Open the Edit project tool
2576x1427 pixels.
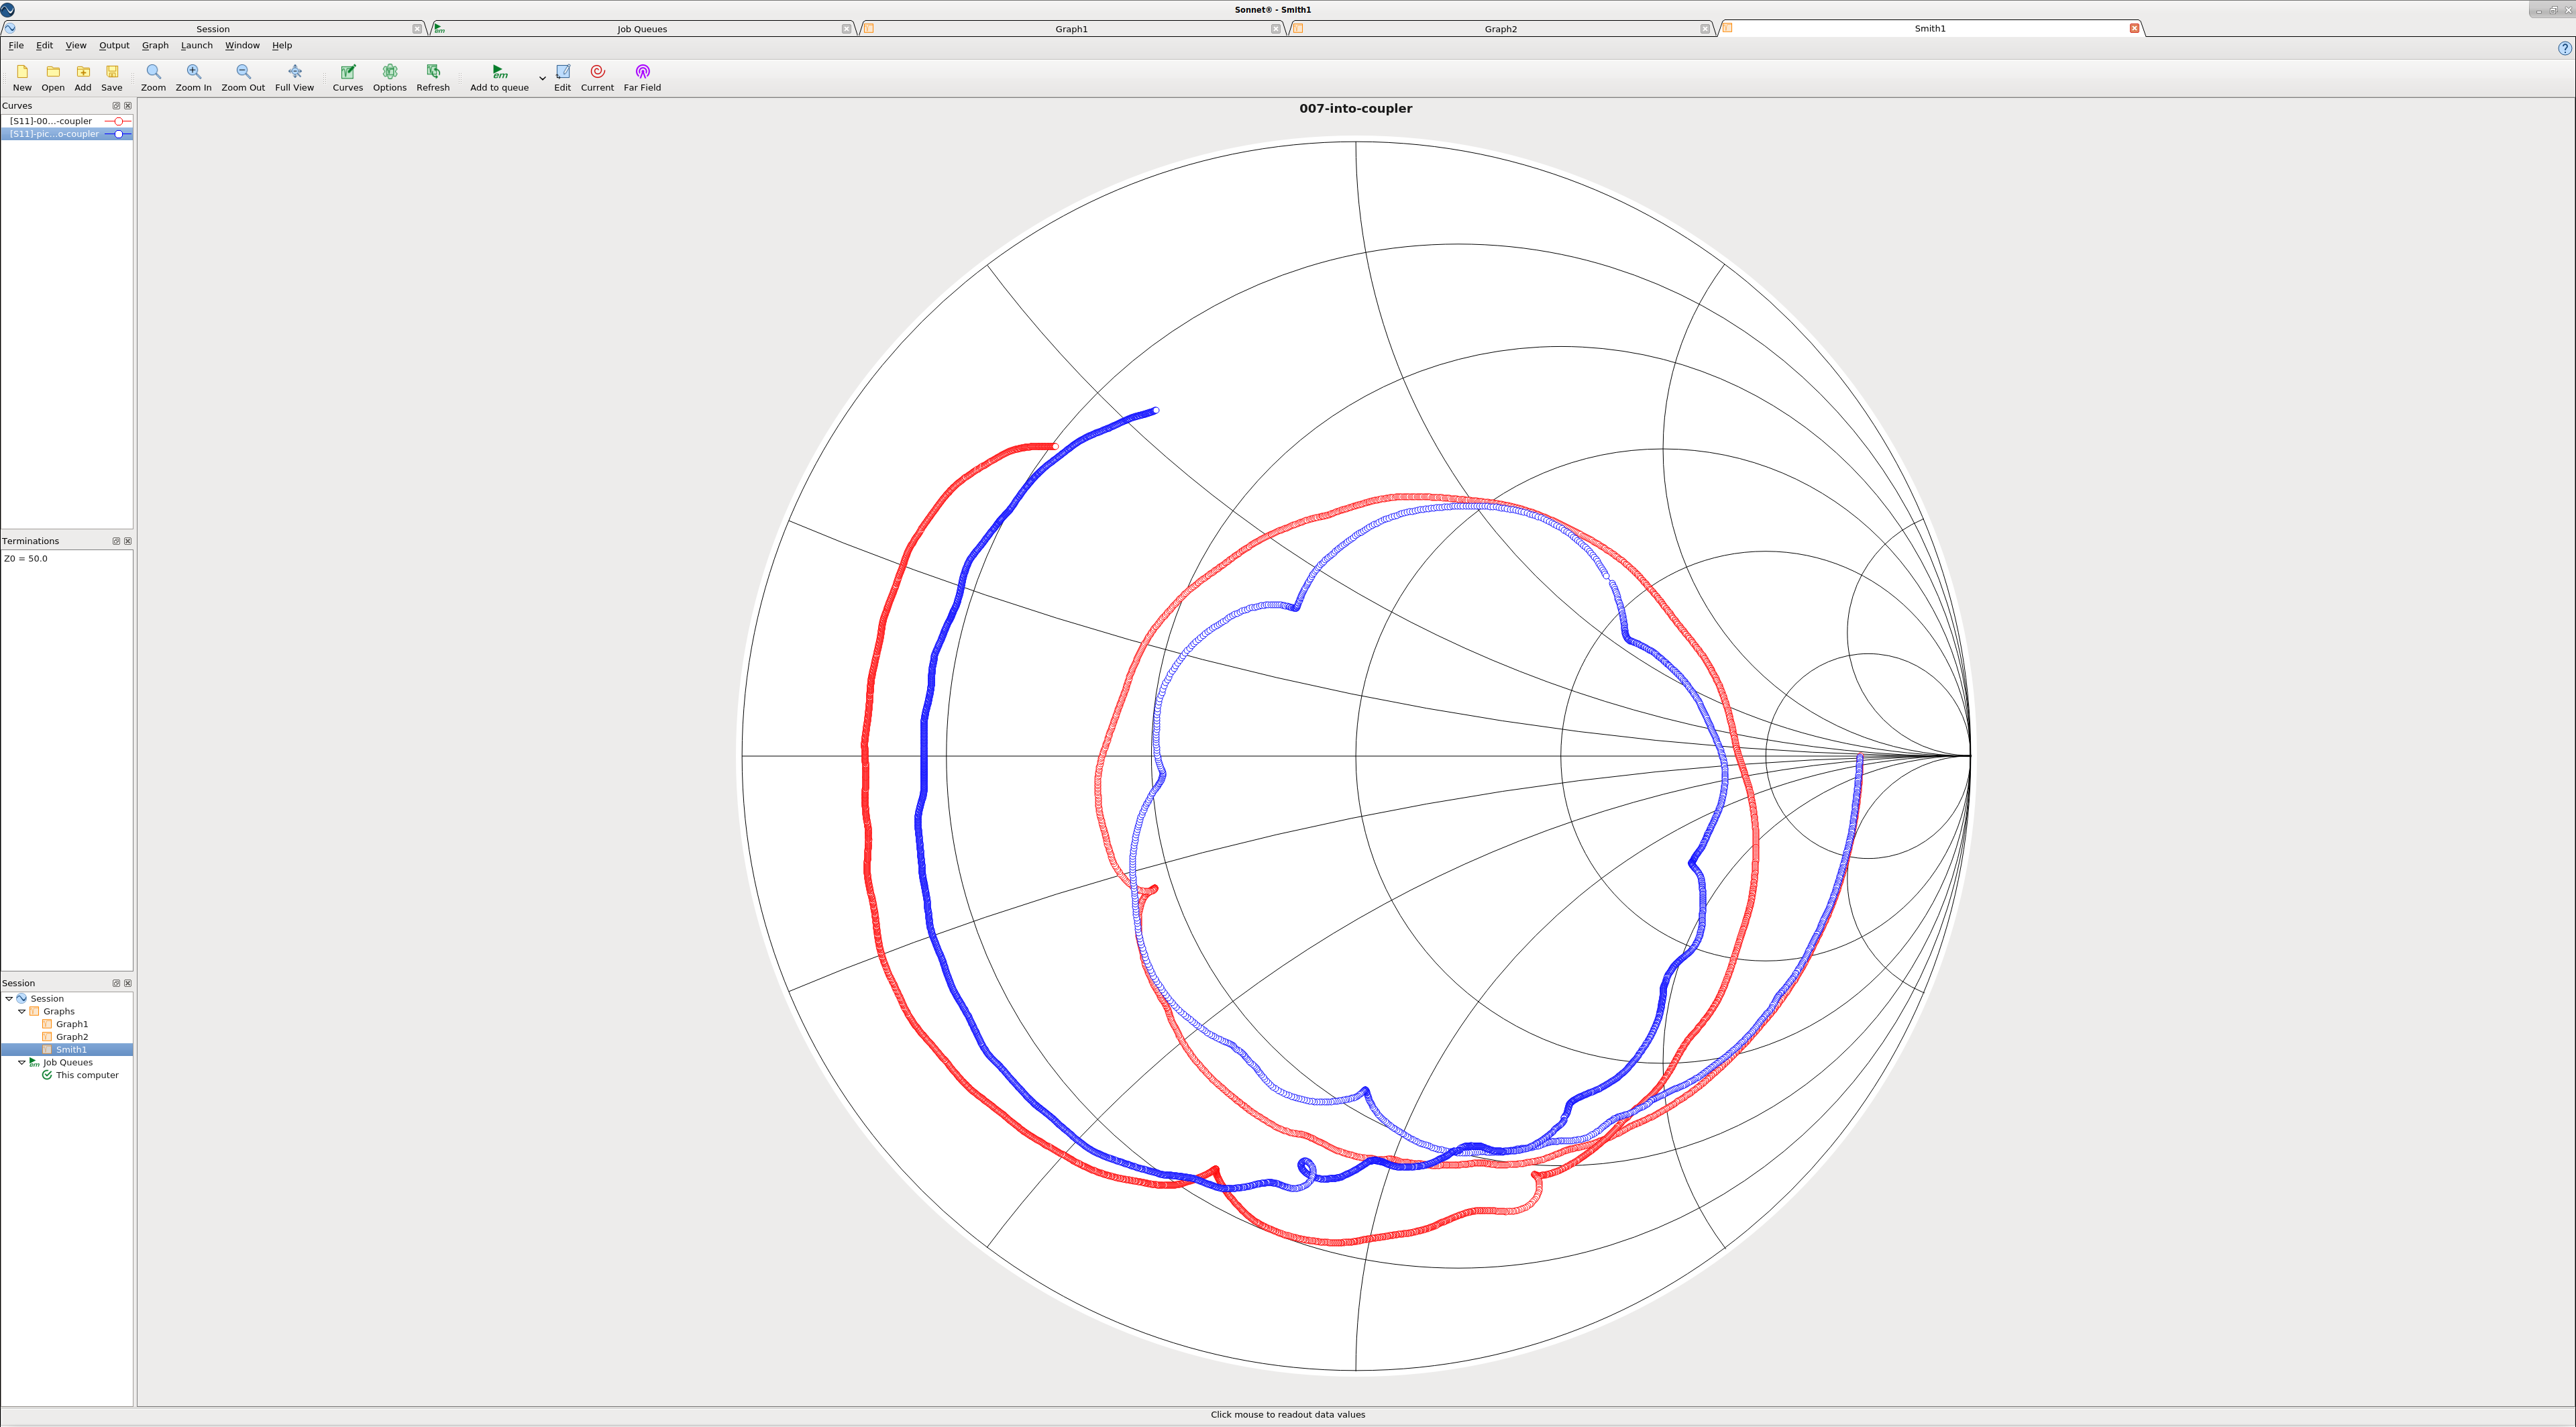click(x=563, y=78)
